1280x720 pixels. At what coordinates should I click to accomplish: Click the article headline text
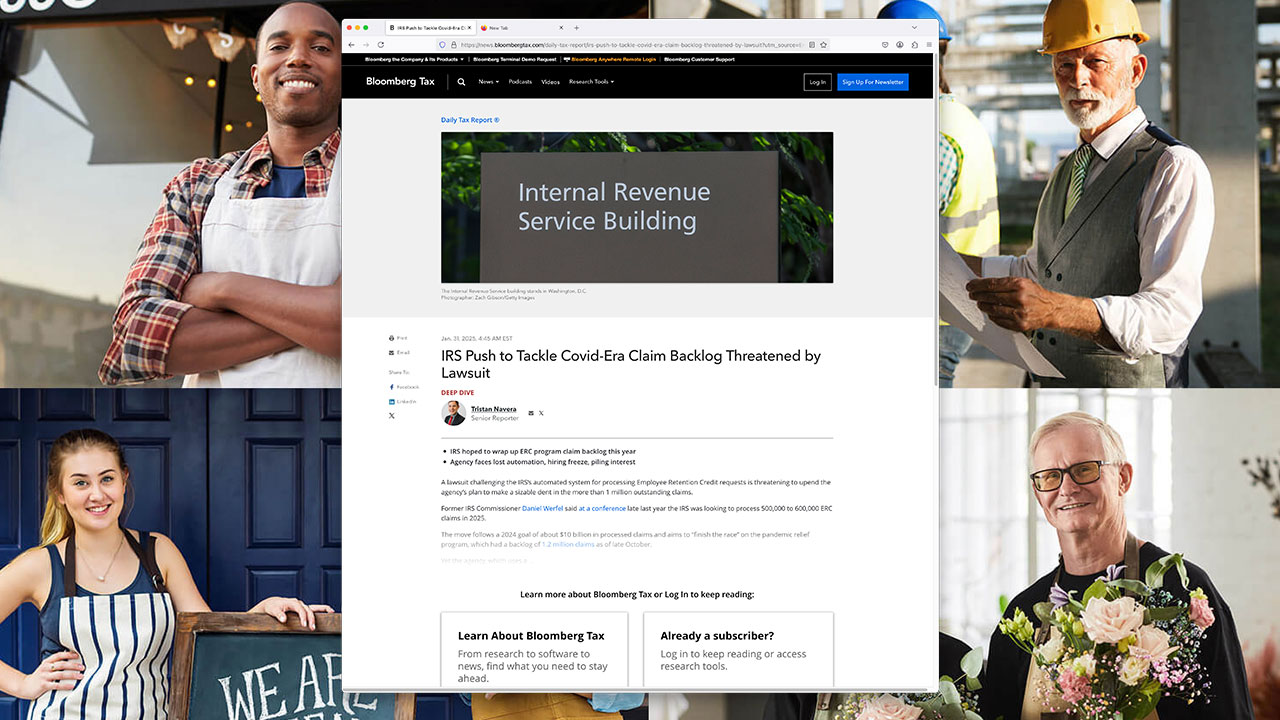[631, 364]
